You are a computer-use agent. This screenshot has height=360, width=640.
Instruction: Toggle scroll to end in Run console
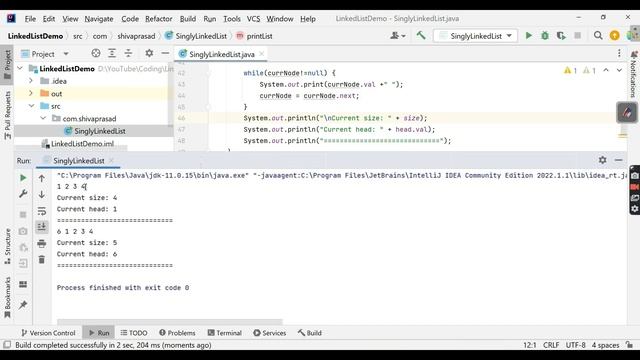(42, 227)
